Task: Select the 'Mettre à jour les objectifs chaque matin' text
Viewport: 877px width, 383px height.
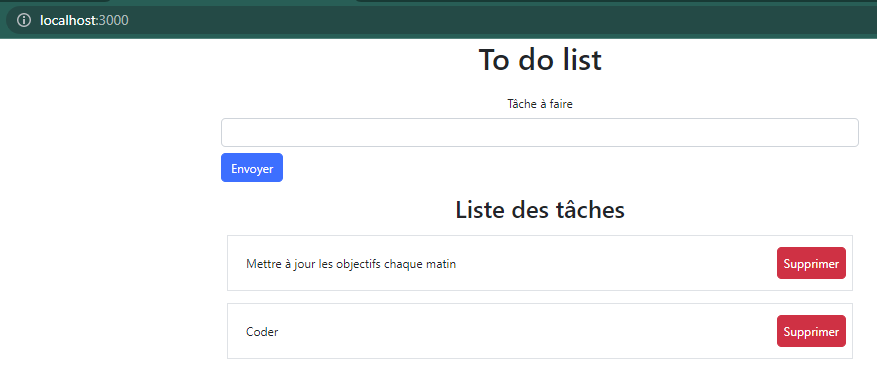Action: click(x=351, y=264)
